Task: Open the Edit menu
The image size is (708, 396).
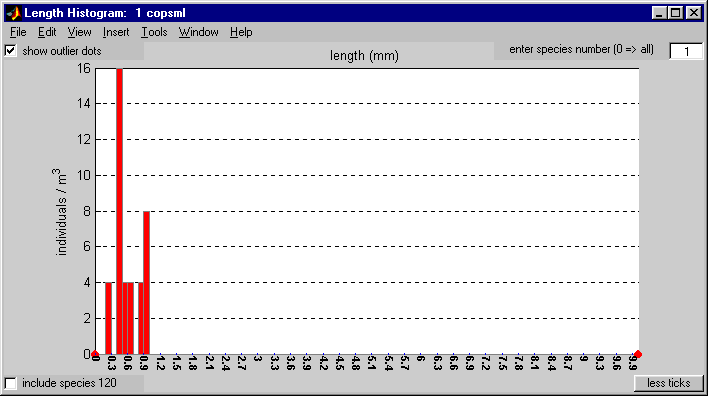Action: pos(47,32)
